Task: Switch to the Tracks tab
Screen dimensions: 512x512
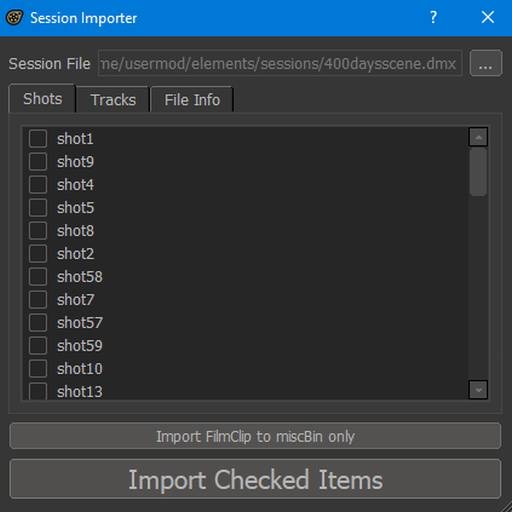Action: [113, 100]
